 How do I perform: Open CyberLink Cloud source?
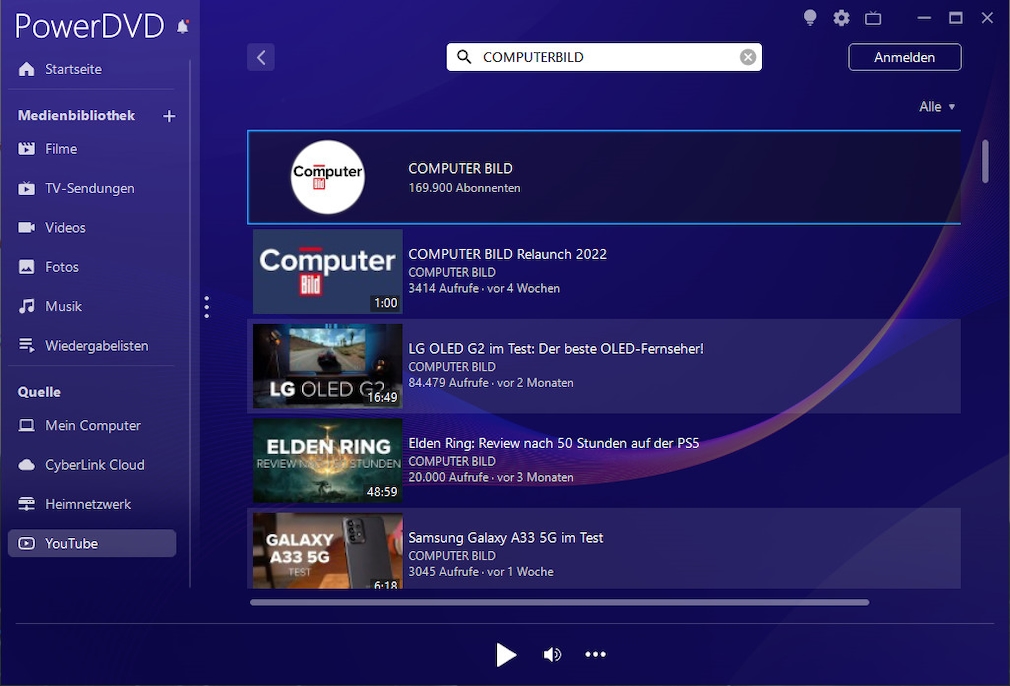point(94,465)
